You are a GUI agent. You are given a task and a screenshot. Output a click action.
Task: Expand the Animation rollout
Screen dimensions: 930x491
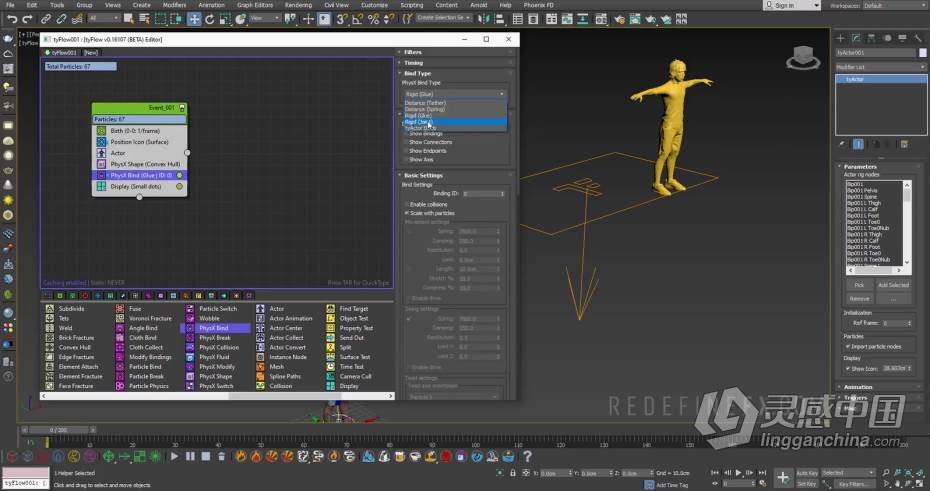(x=881, y=387)
